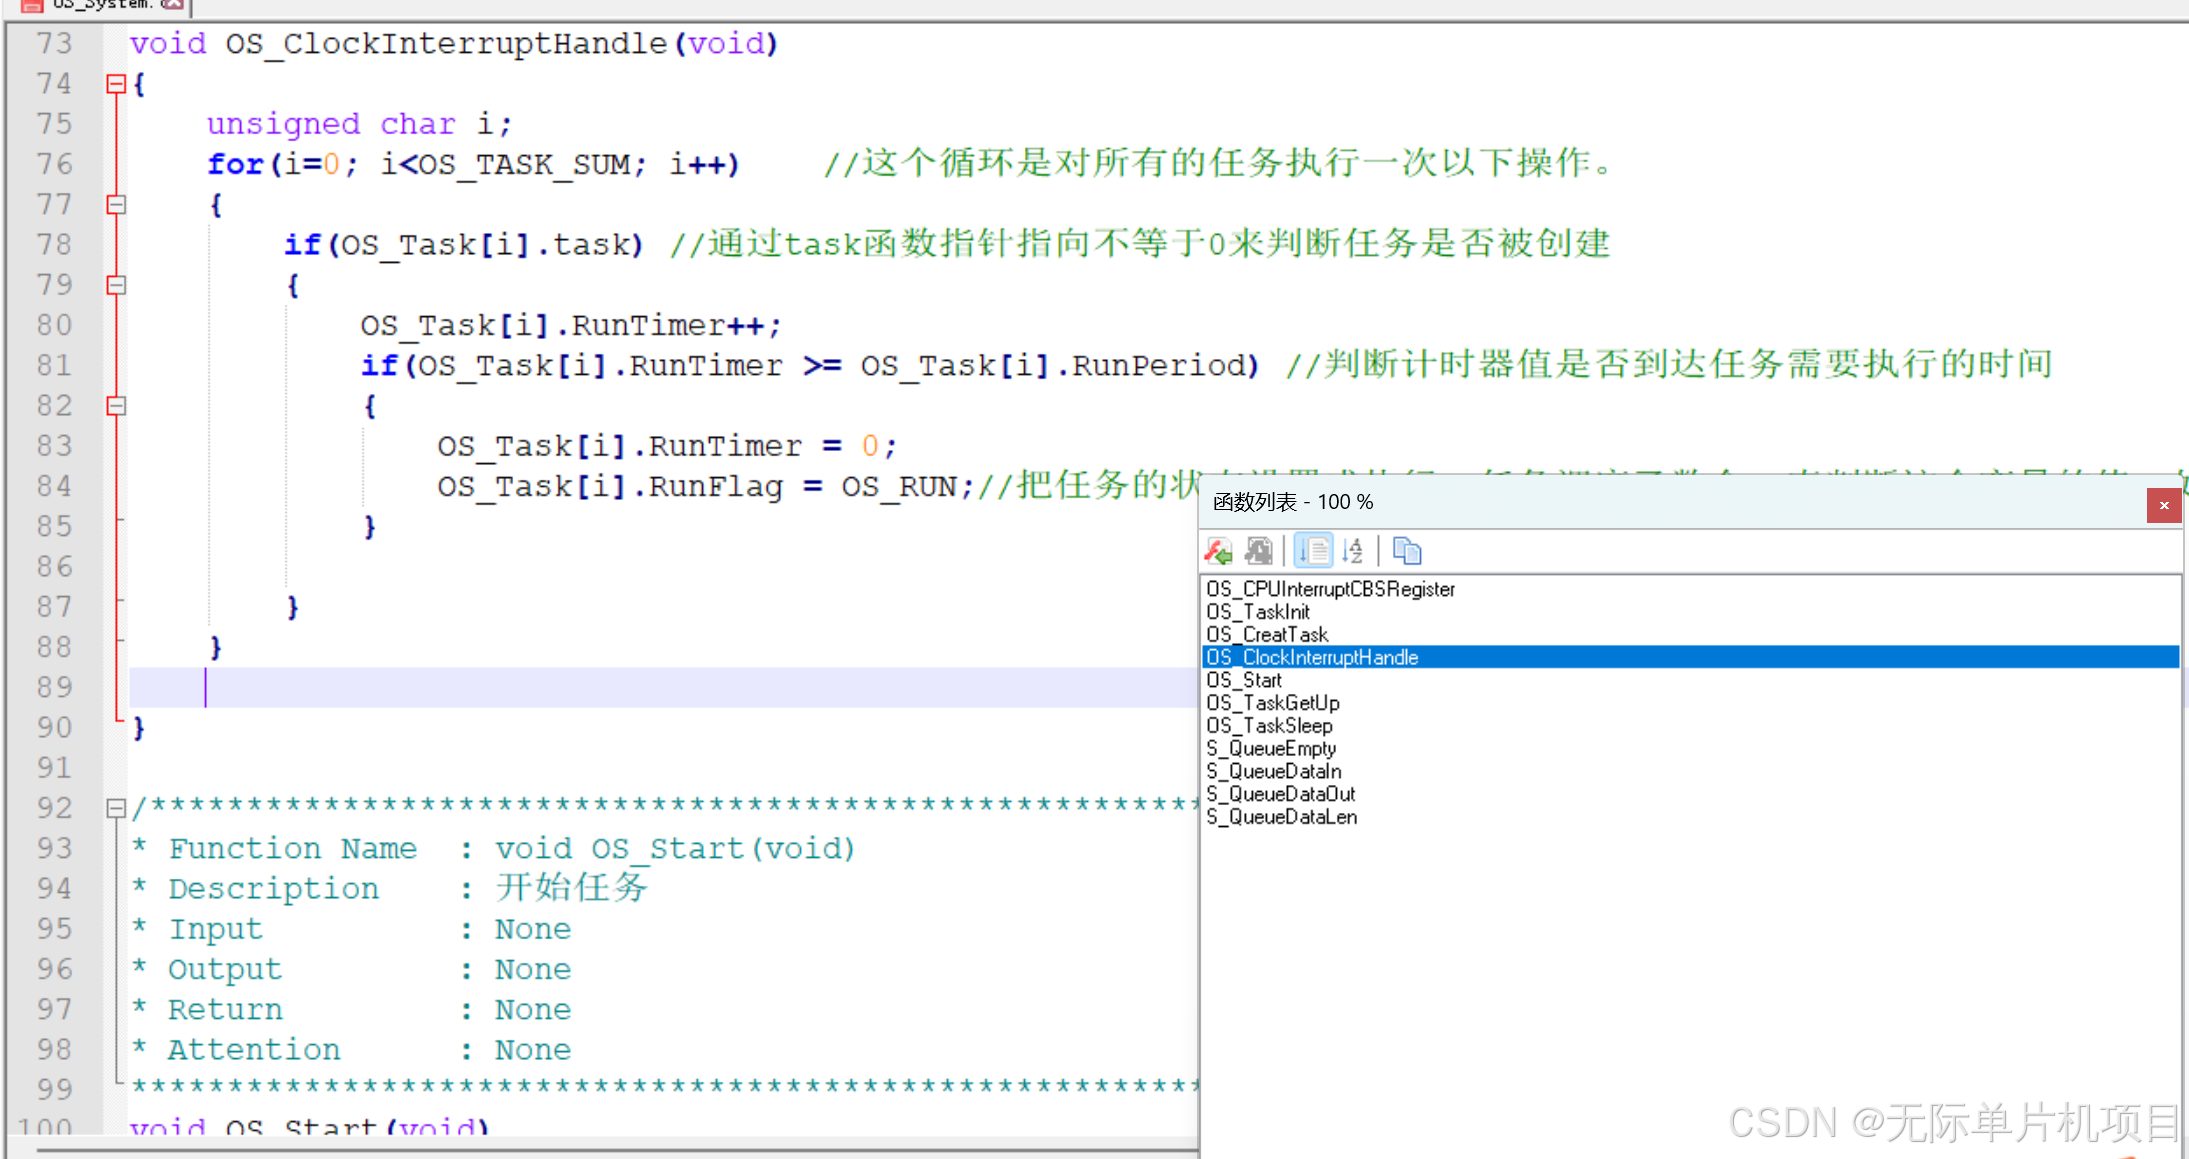
Task: Click the first icon in function list toolbar
Action: tap(1218, 551)
